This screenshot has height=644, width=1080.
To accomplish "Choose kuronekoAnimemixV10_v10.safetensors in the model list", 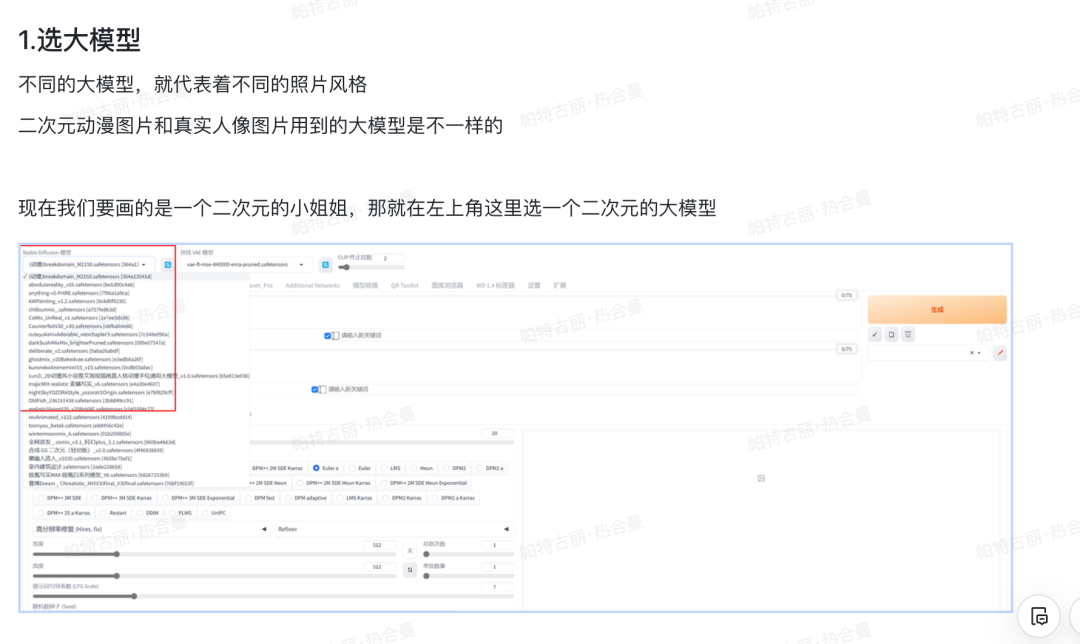I will (x=90, y=368).
